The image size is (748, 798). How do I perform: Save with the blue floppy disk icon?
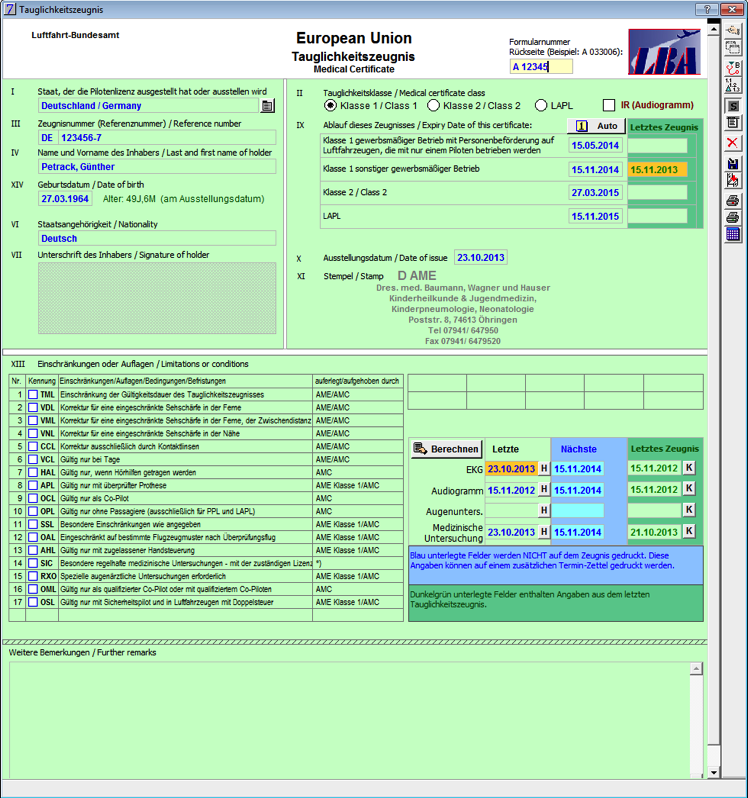733,163
